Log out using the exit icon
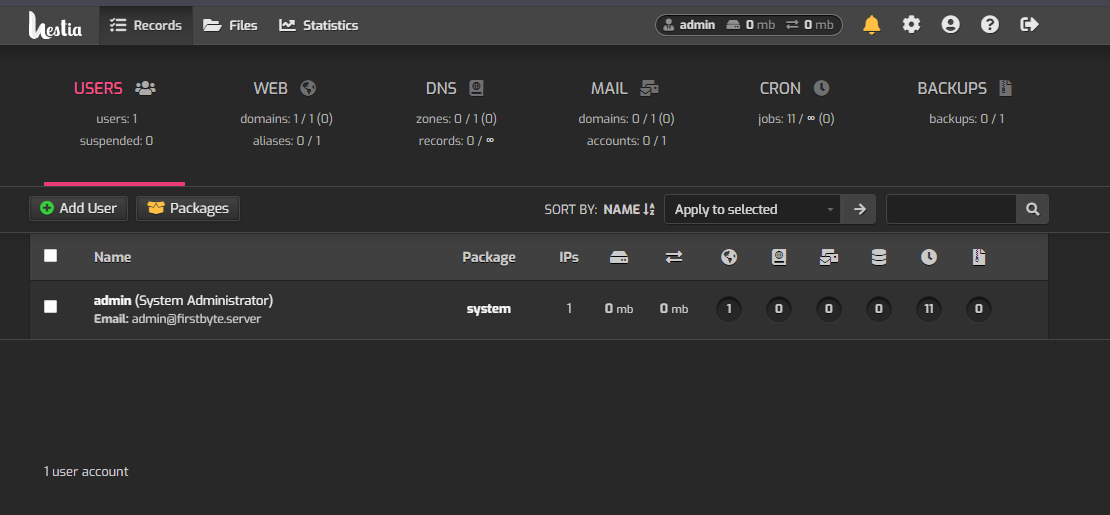Viewport: 1110px width, 515px height. click(x=1029, y=25)
